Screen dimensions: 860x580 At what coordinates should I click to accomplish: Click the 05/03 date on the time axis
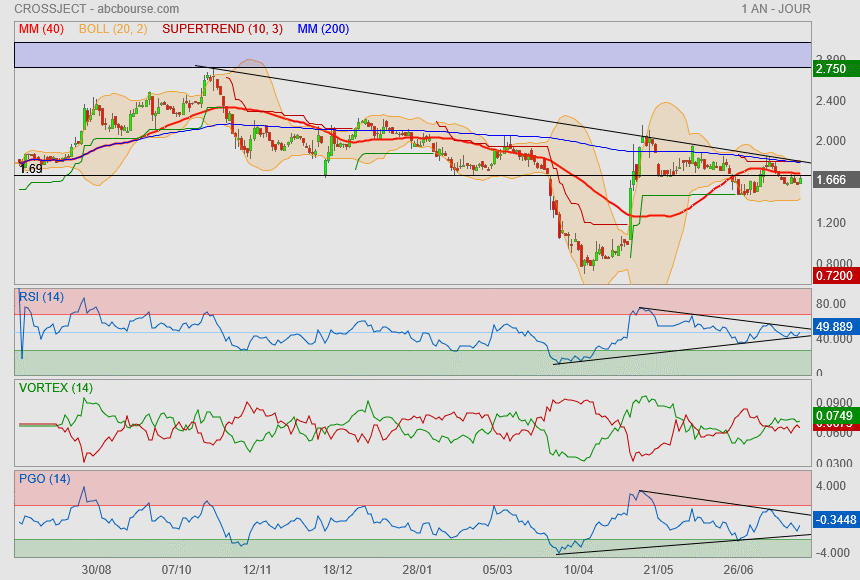coord(497,570)
